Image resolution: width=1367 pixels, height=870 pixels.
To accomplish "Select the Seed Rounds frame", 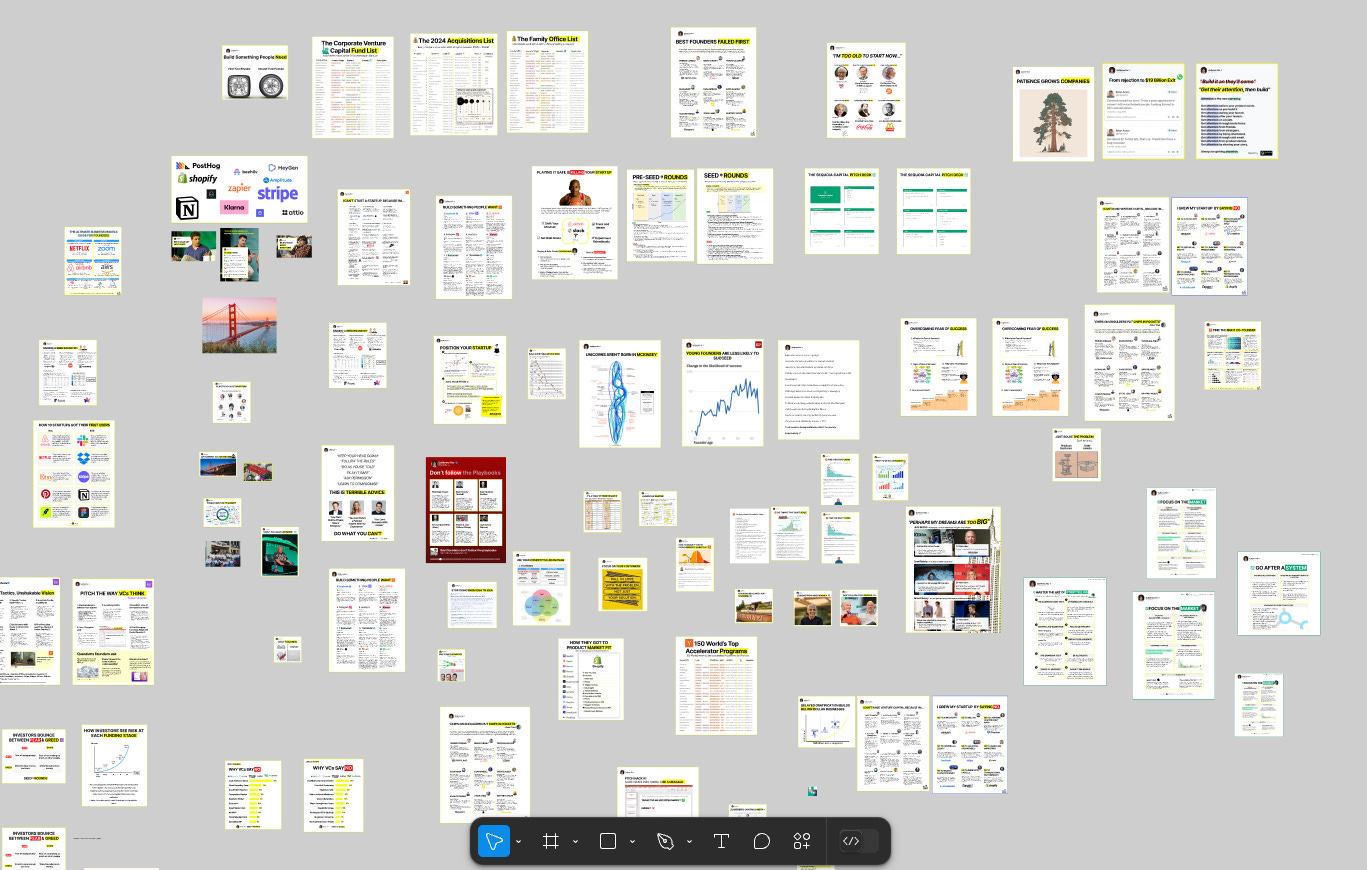I will click(x=735, y=215).
